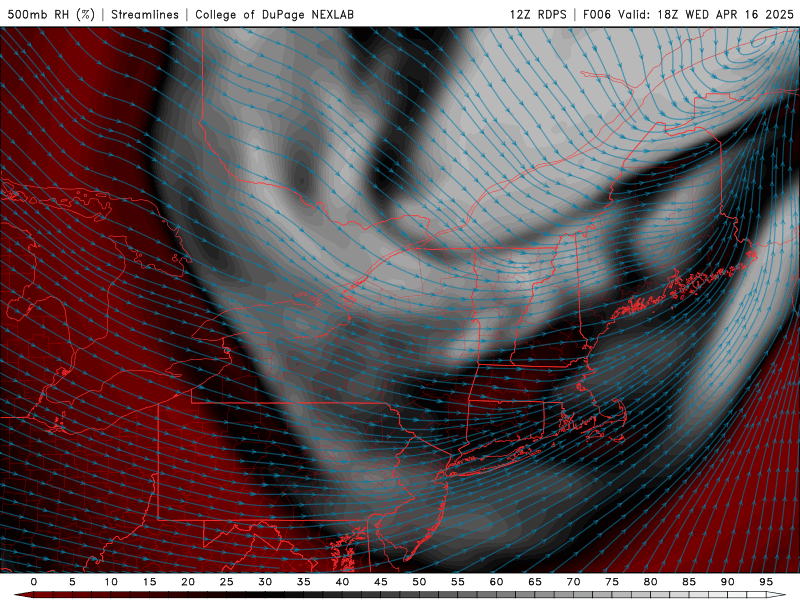This screenshot has width=800, height=600.
Task: Click the colorbar value '45'
Action: 381,582
